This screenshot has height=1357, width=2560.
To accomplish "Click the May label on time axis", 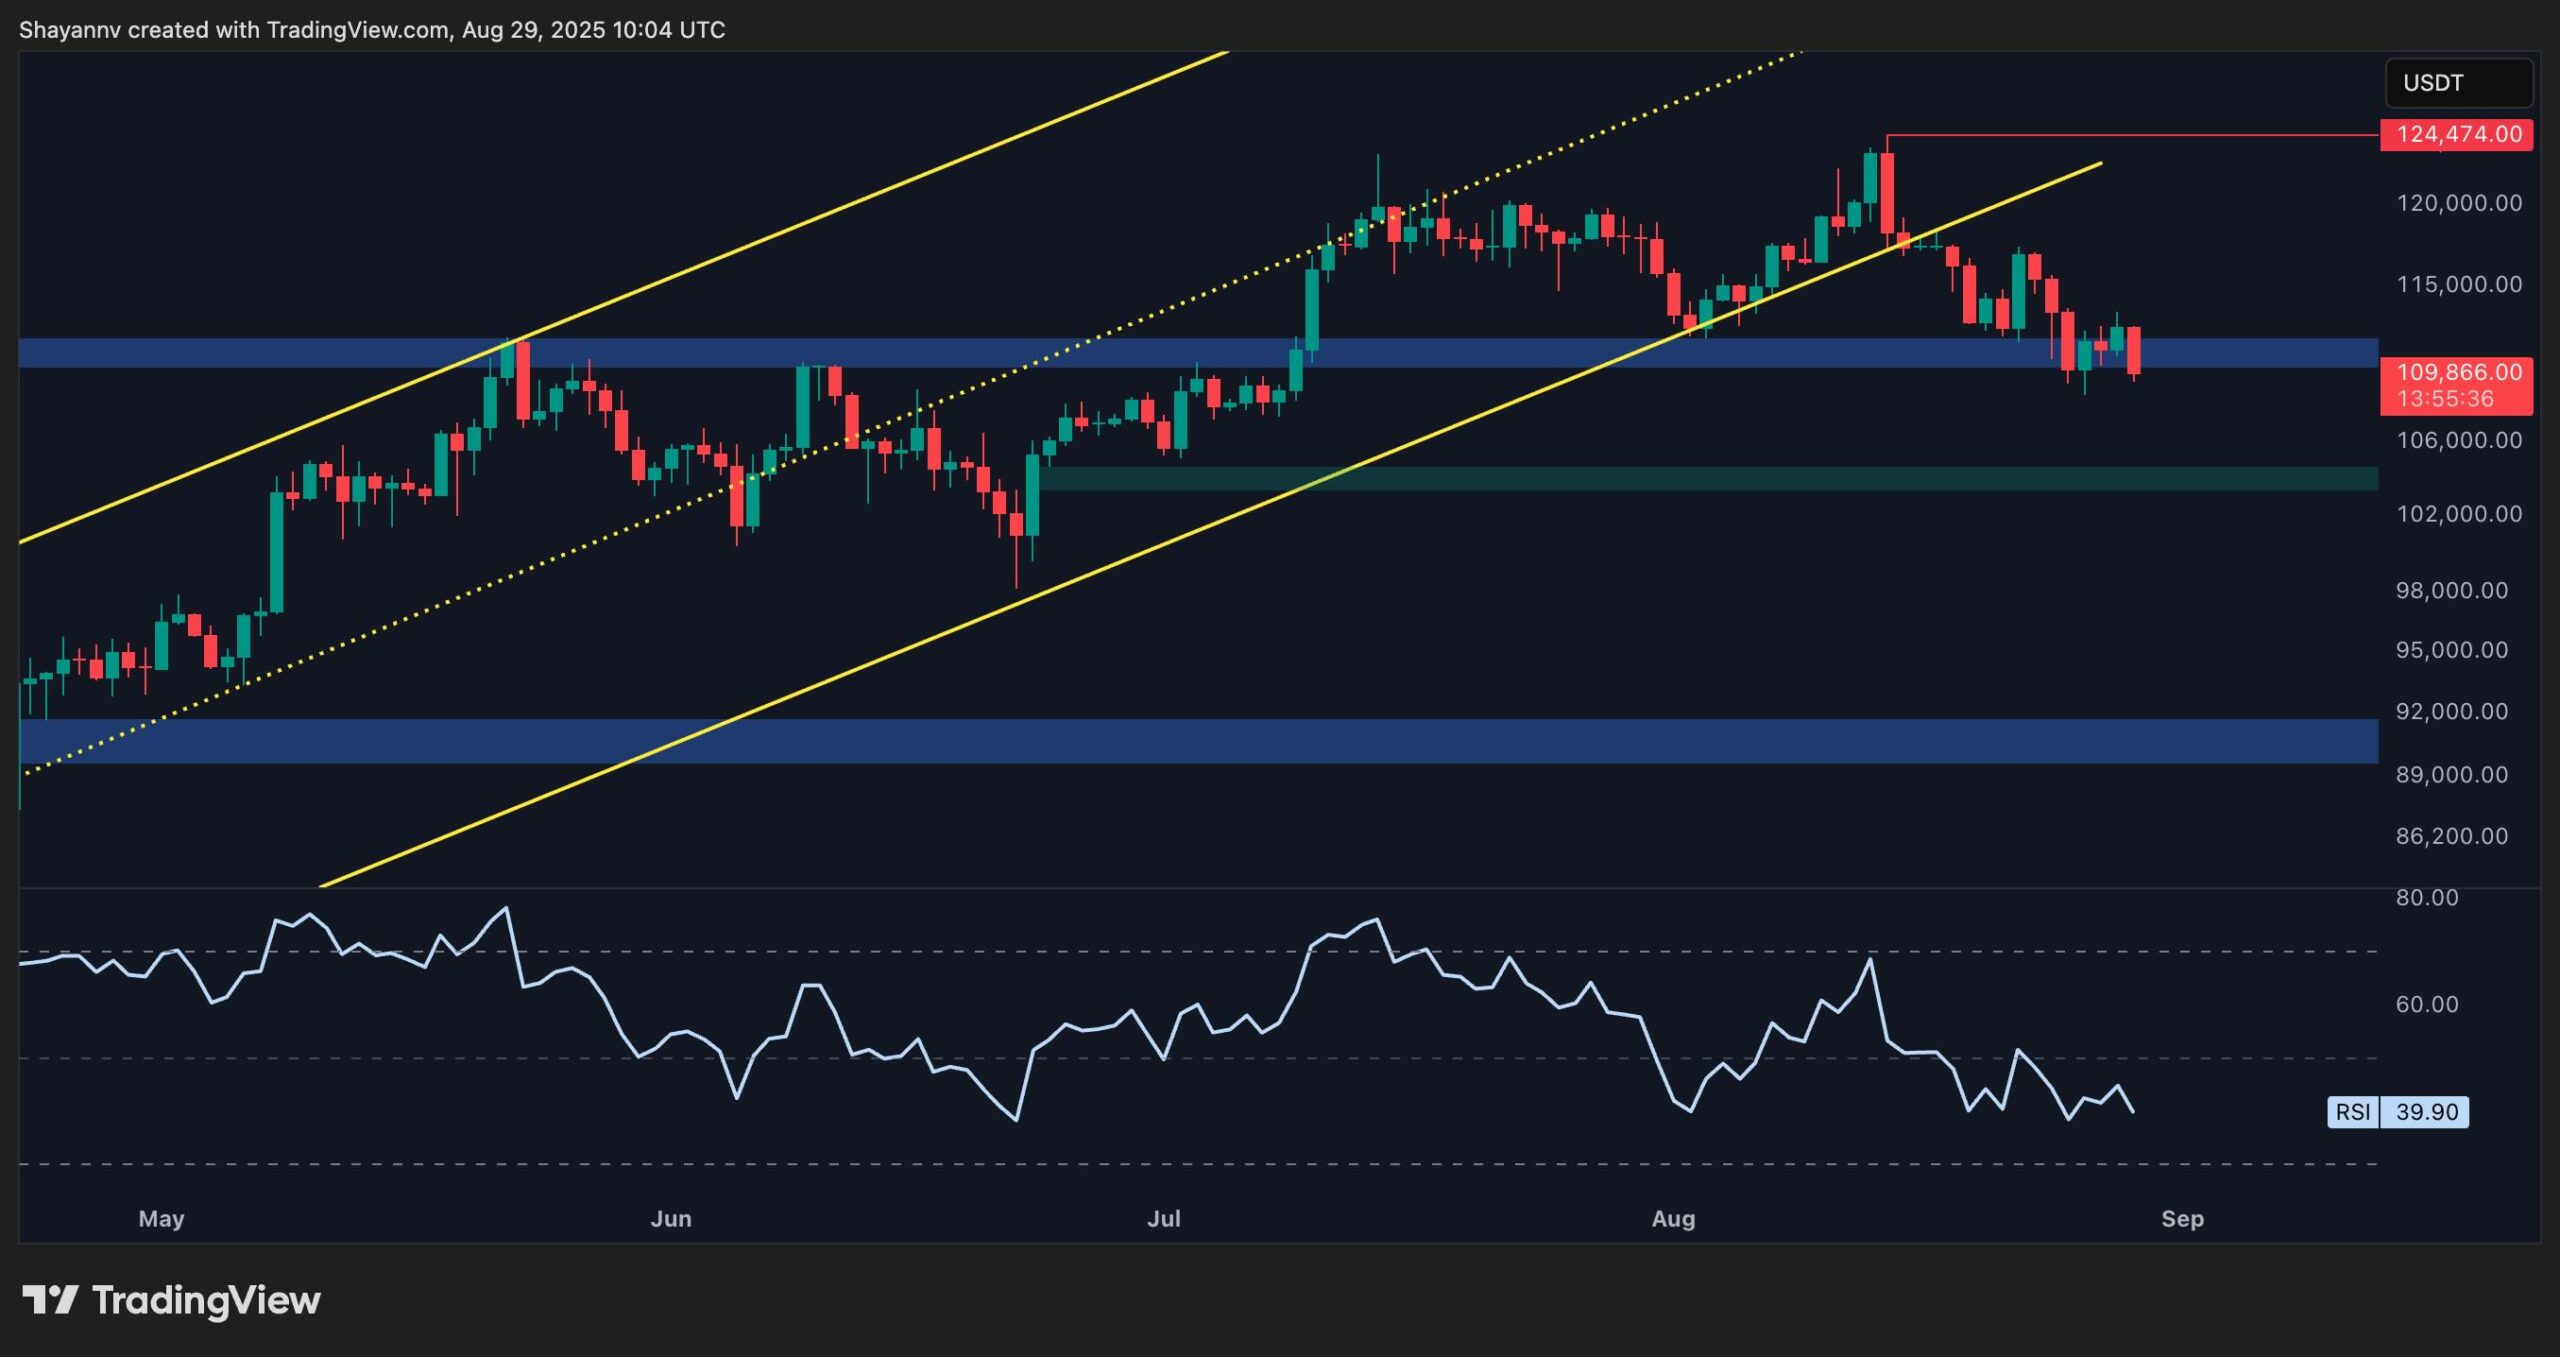I will [161, 1219].
